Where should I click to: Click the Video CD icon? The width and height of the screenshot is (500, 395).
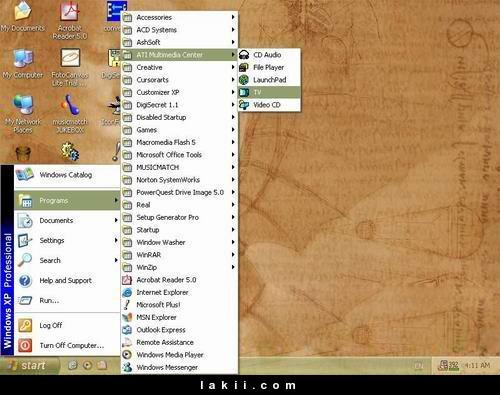click(x=244, y=105)
